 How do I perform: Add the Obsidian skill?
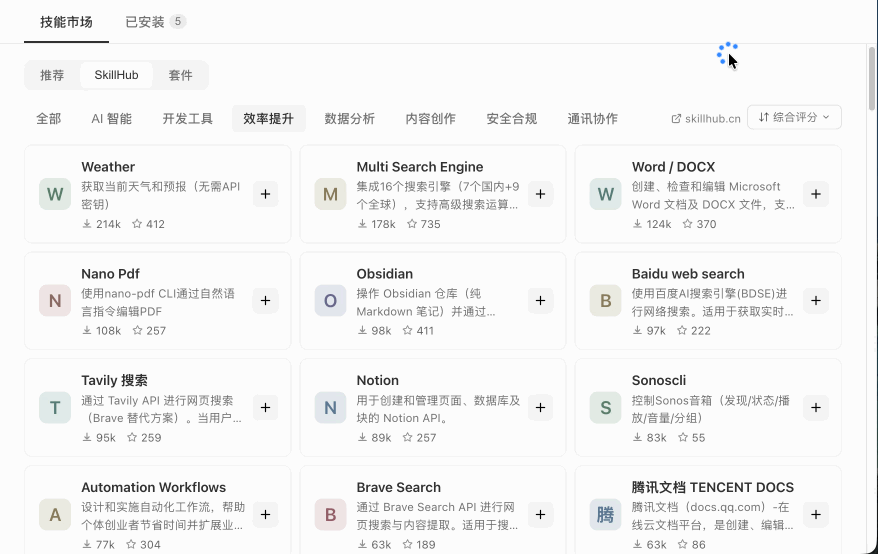[540, 300]
